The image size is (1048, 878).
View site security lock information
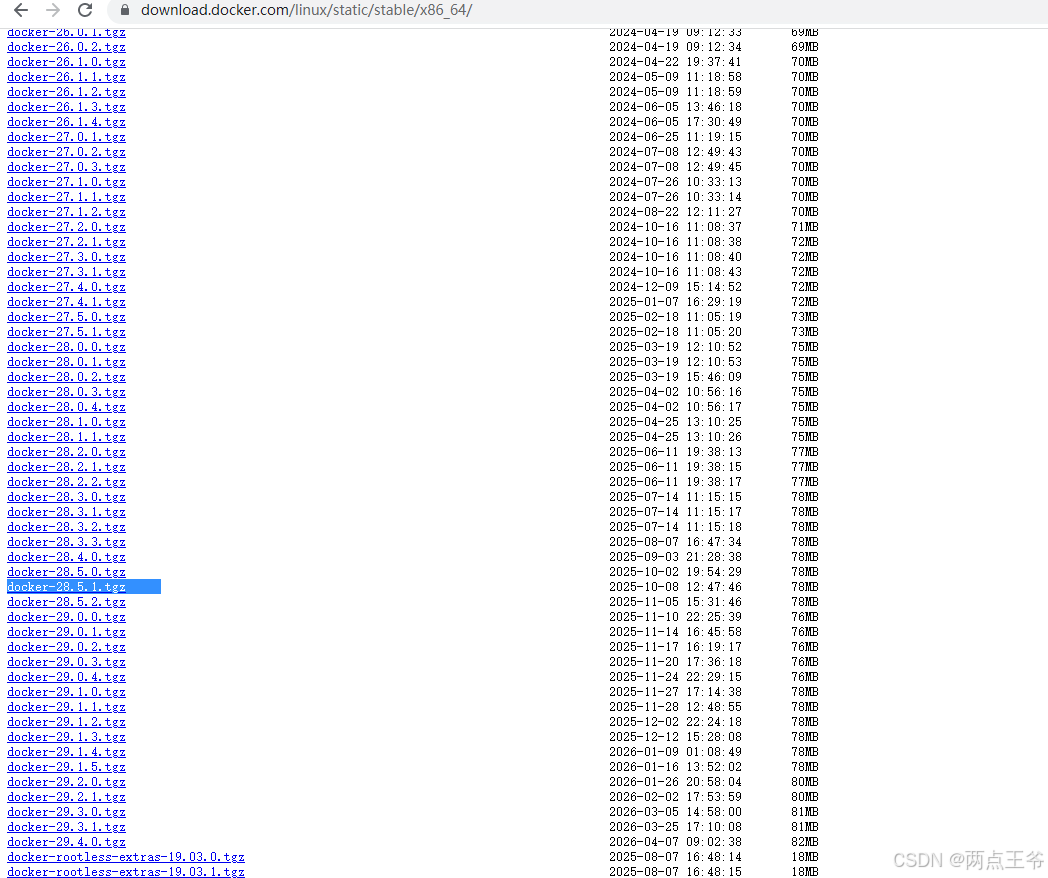point(124,10)
